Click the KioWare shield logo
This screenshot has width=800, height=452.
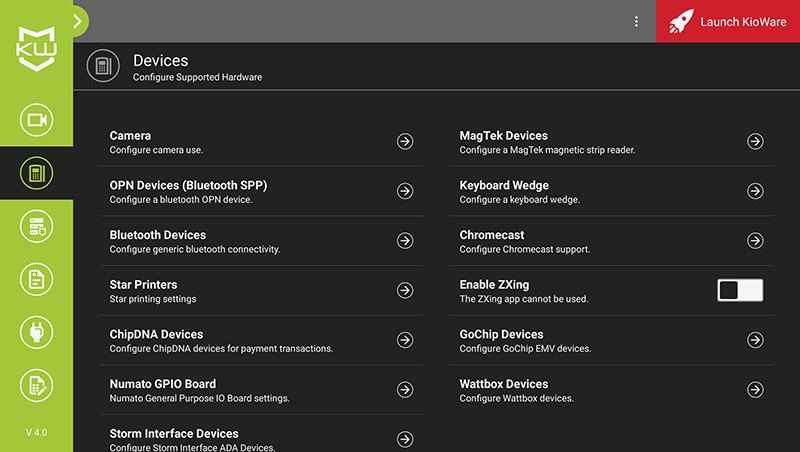click(36, 49)
